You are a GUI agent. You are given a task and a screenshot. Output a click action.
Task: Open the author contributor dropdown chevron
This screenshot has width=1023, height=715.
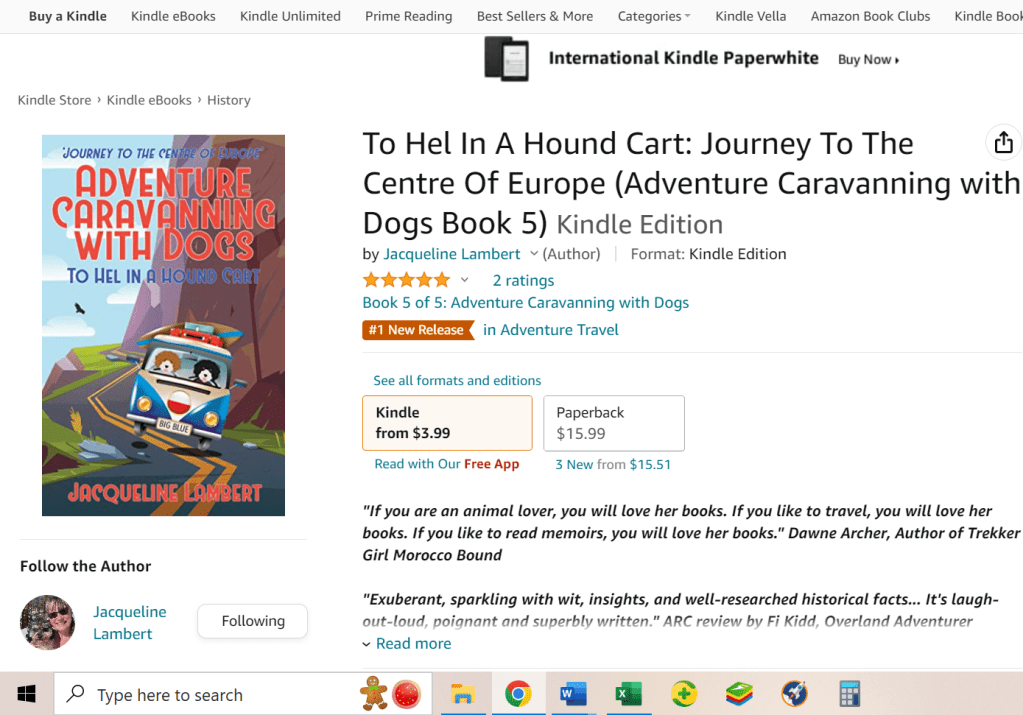534,254
